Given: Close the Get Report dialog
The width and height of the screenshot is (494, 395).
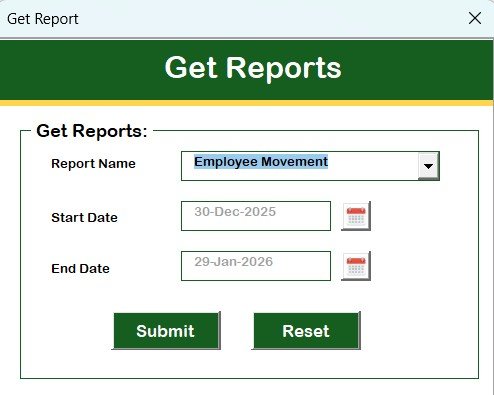Looking at the screenshot, I should 475,18.
